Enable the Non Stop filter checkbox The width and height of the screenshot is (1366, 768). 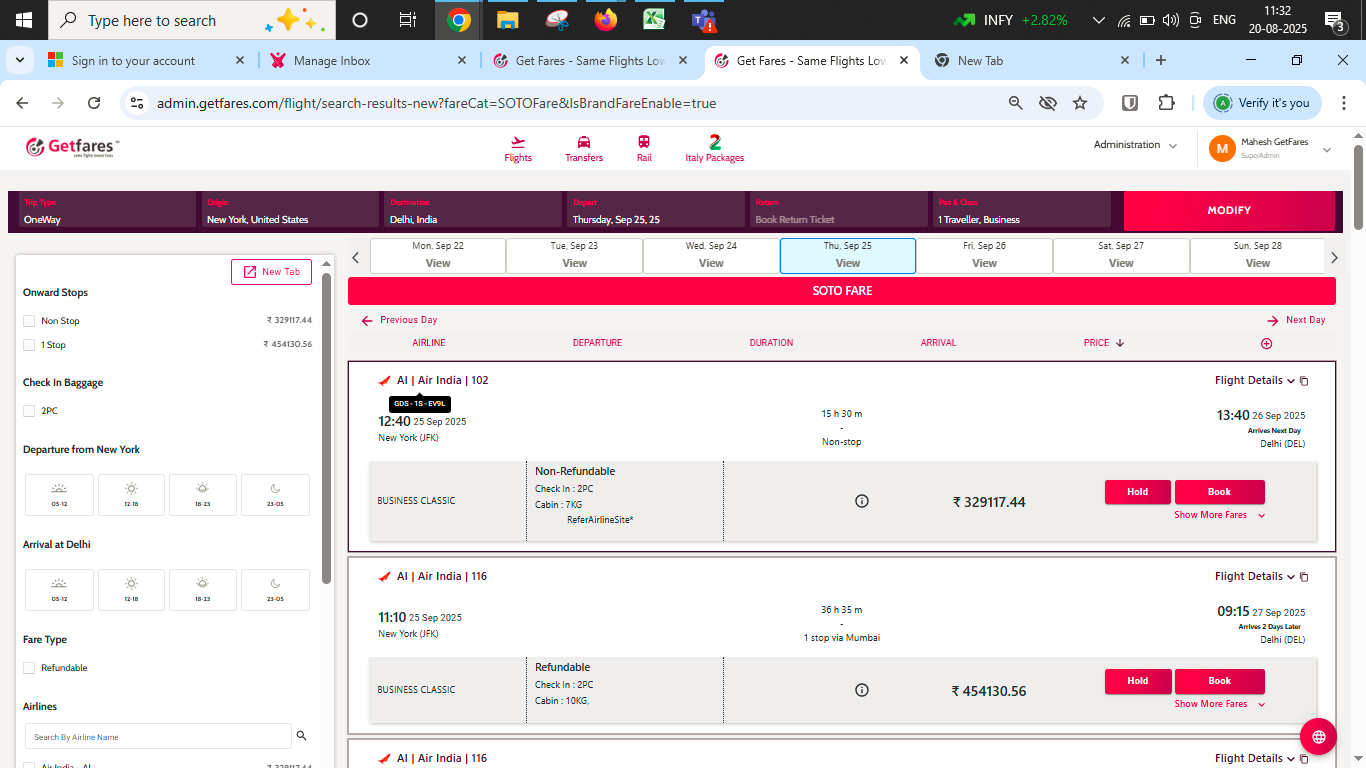pyautogui.click(x=29, y=321)
